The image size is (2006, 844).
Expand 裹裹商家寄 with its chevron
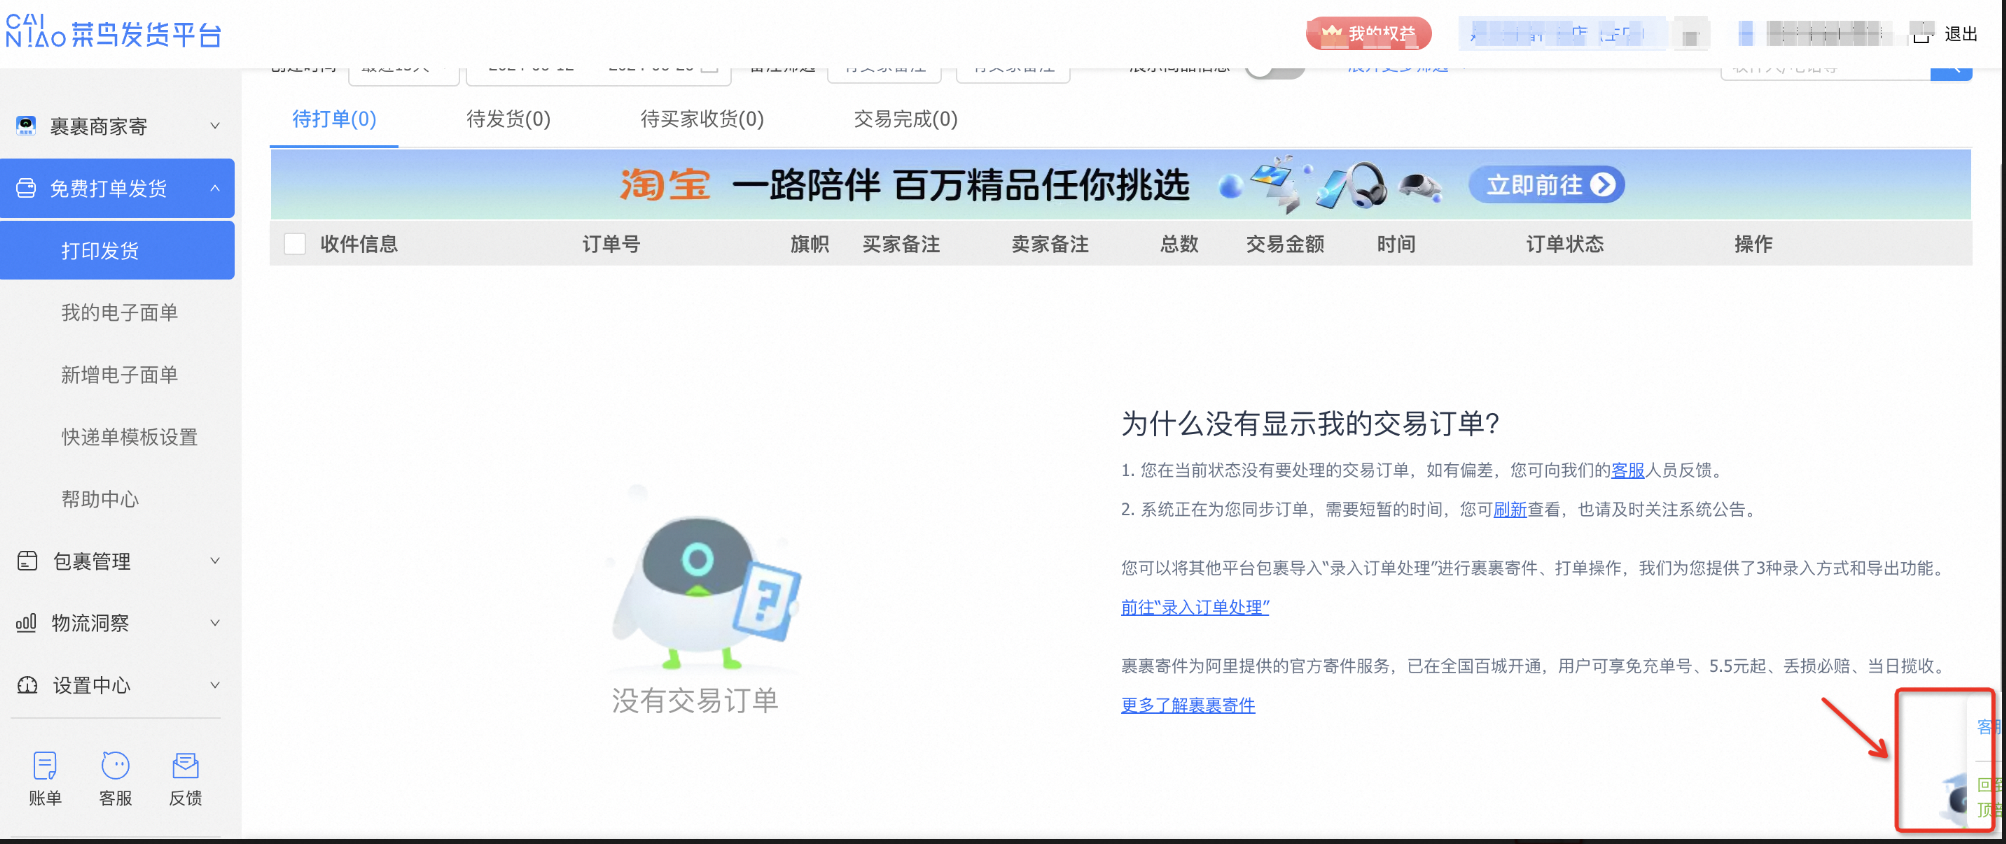(215, 126)
